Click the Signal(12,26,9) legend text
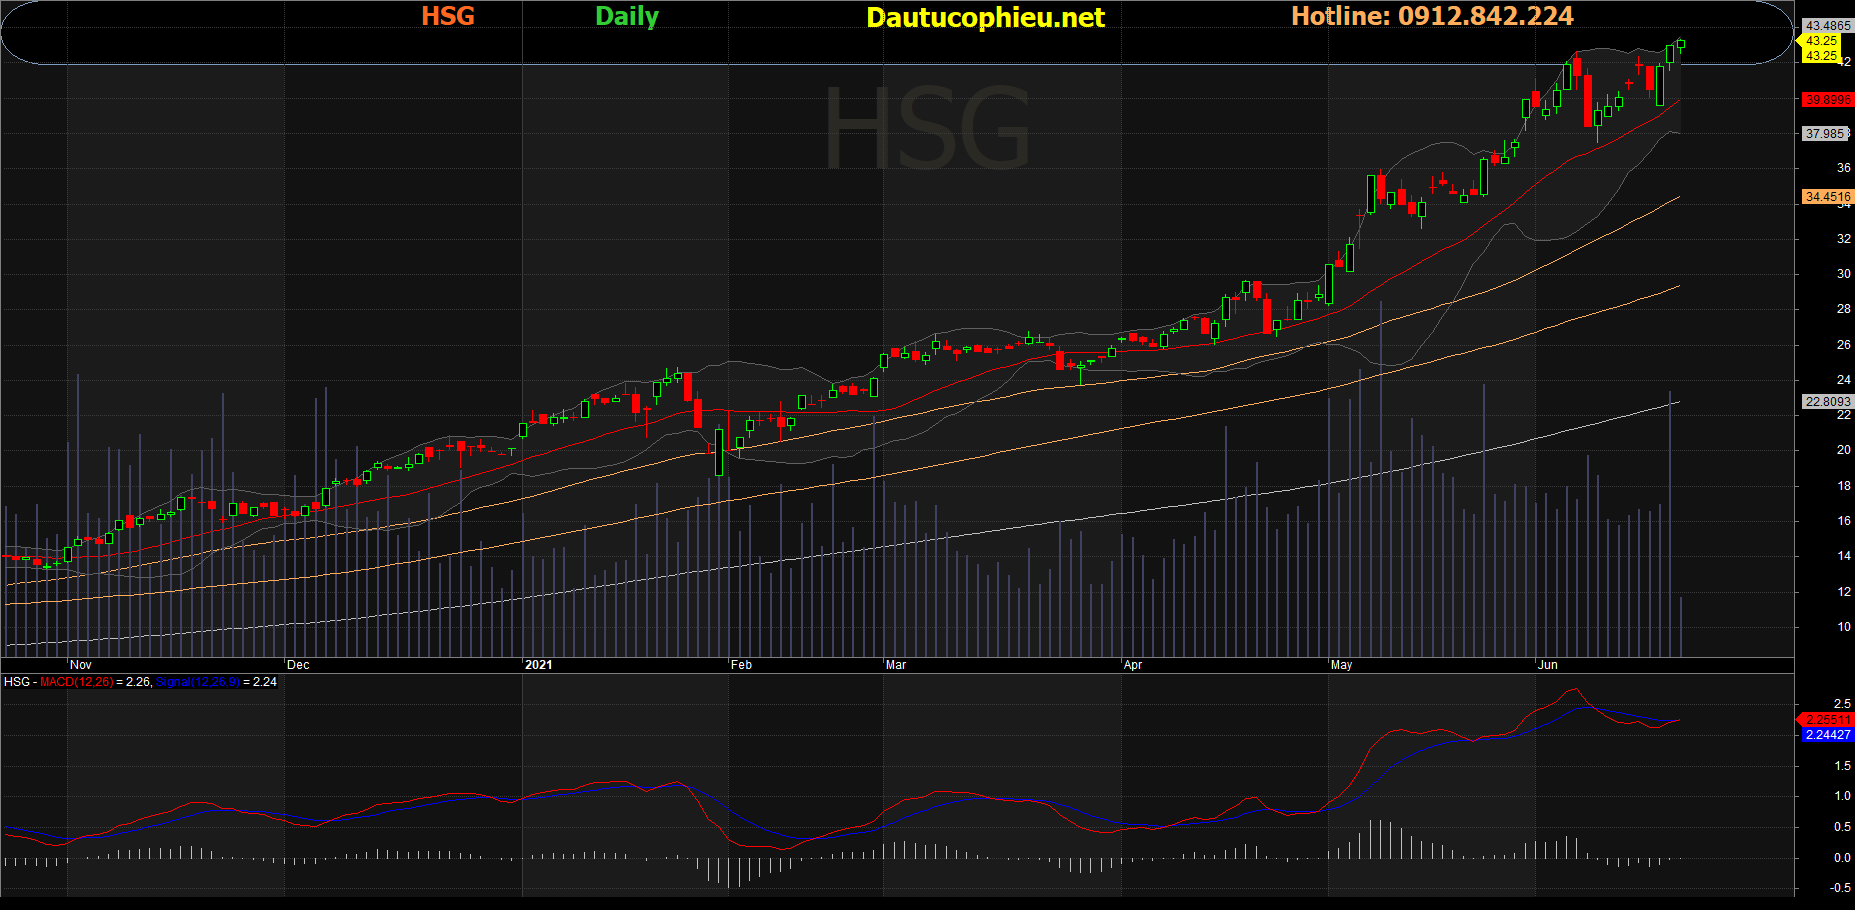 (198, 682)
